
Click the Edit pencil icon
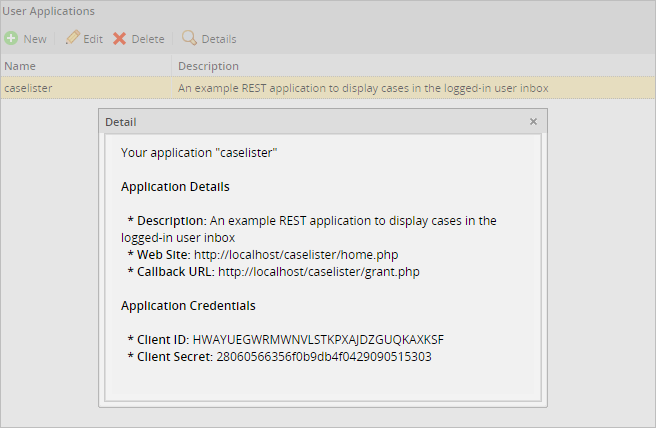(x=73, y=39)
